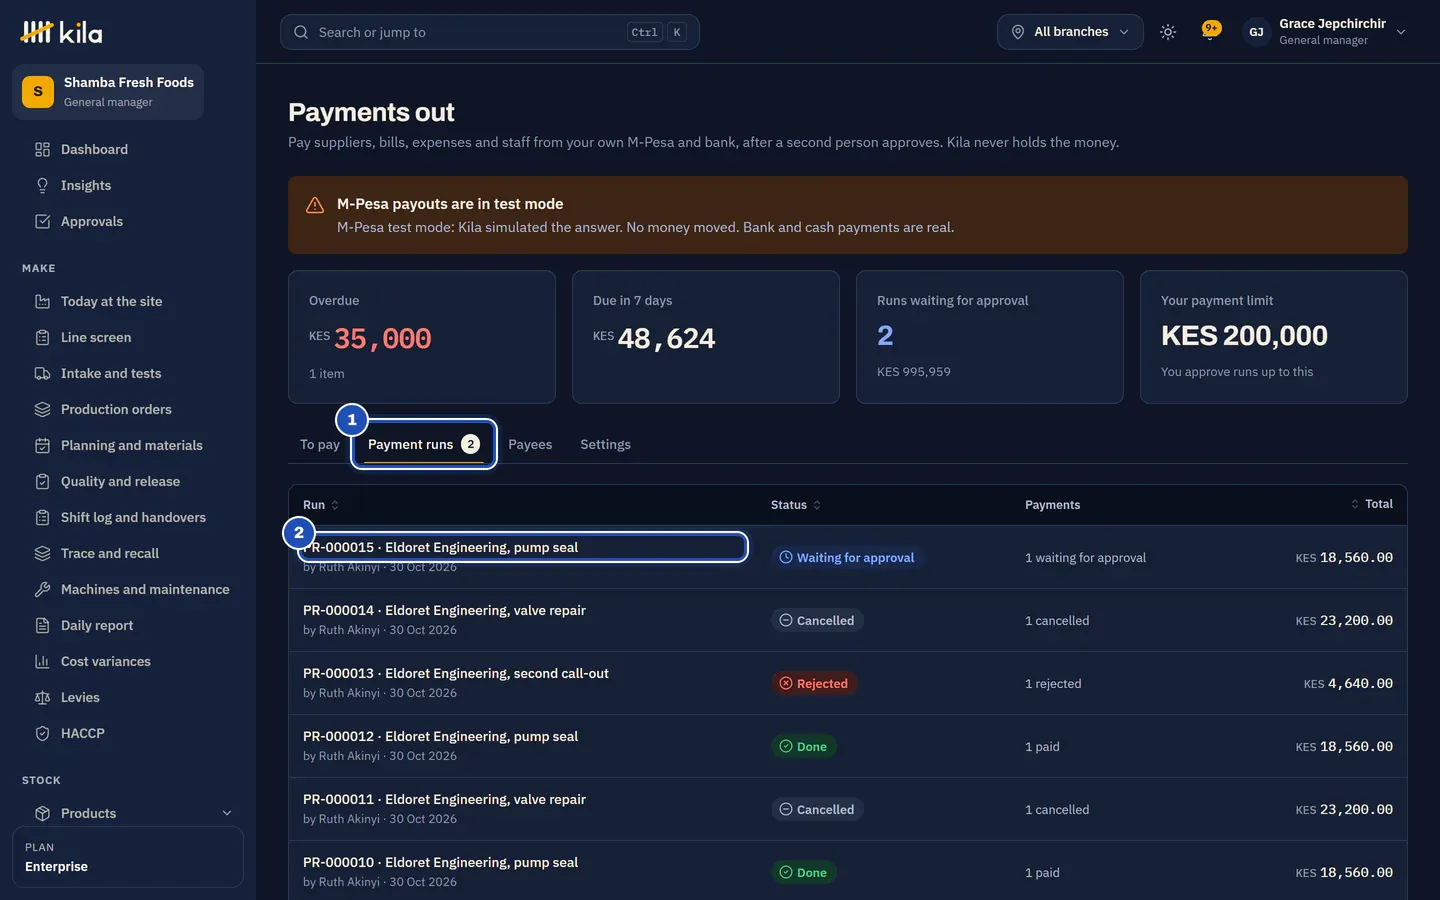Click the Rejected status badge
Image resolution: width=1440 pixels, height=900 pixels.
pos(814,683)
